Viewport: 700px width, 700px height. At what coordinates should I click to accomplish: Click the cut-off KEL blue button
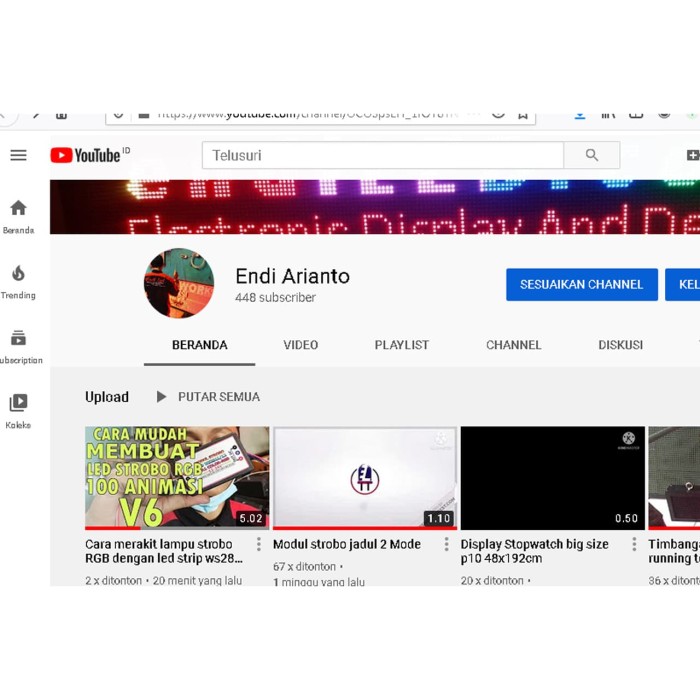tap(683, 284)
